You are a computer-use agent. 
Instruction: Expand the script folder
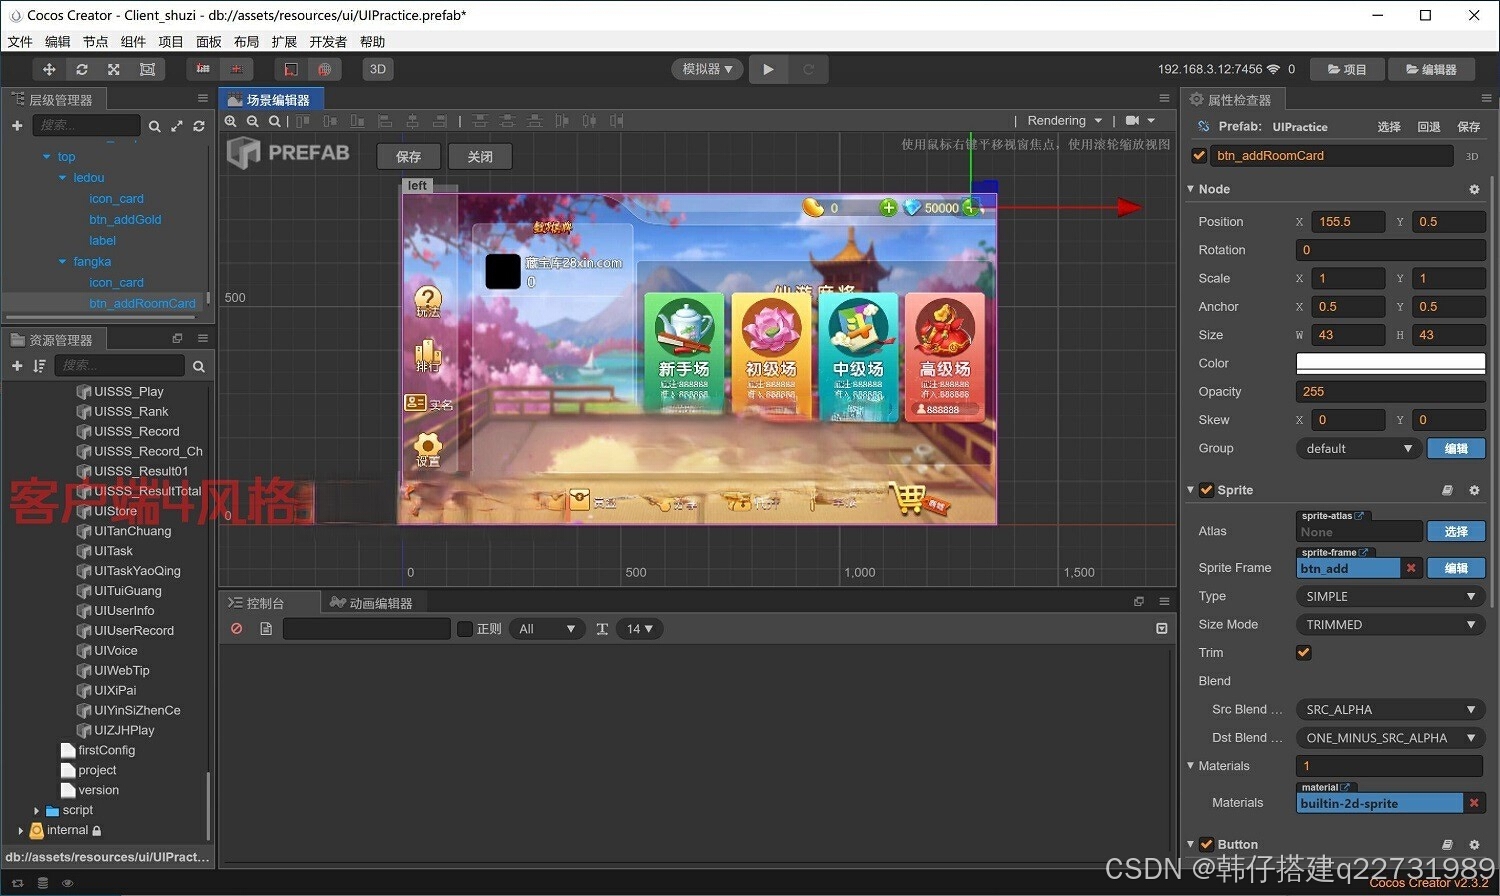37,811
